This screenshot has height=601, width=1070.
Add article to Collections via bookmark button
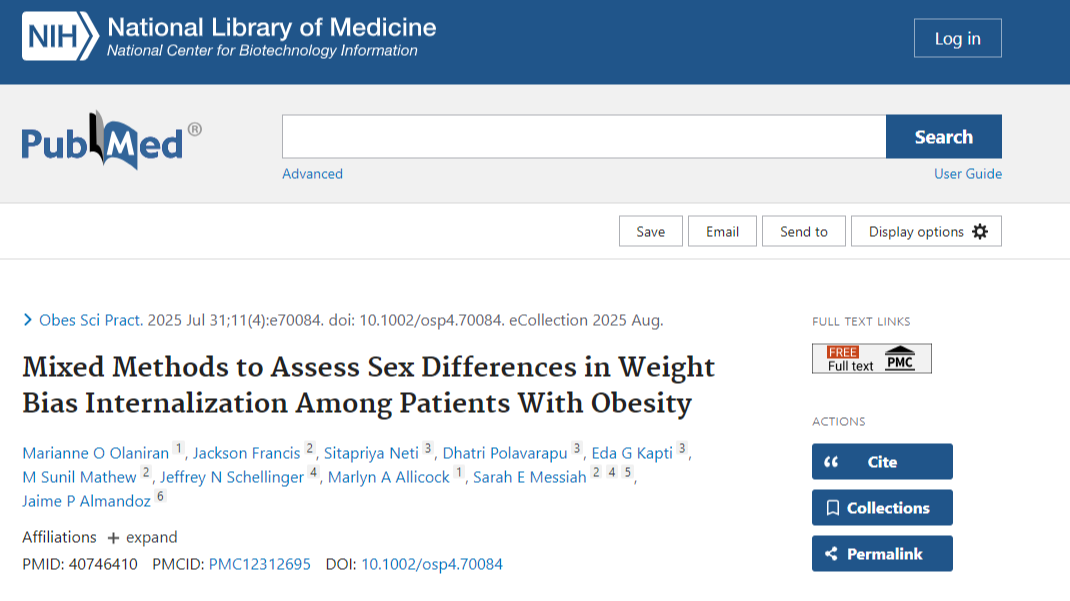(x=881, y=508)
